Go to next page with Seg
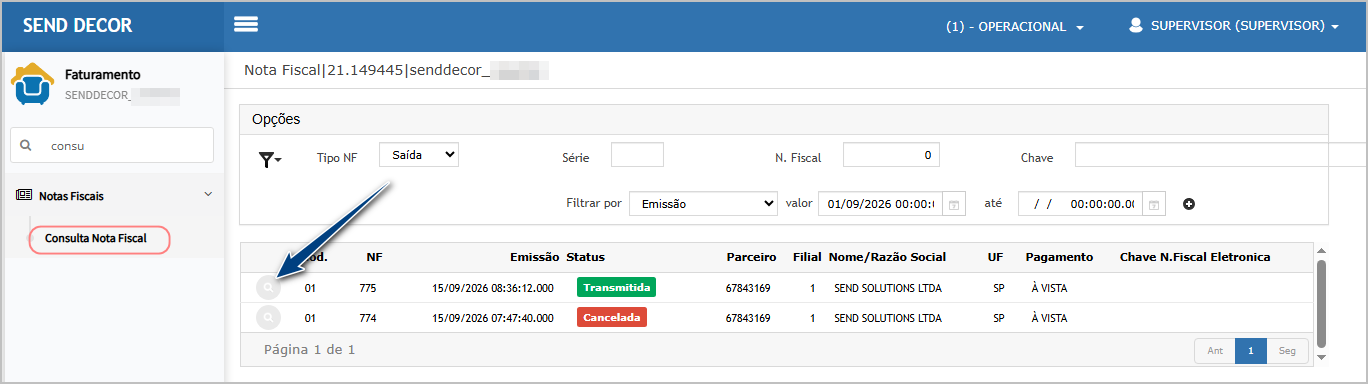Screen dimensions: 1368x384 coord(1288,351)
